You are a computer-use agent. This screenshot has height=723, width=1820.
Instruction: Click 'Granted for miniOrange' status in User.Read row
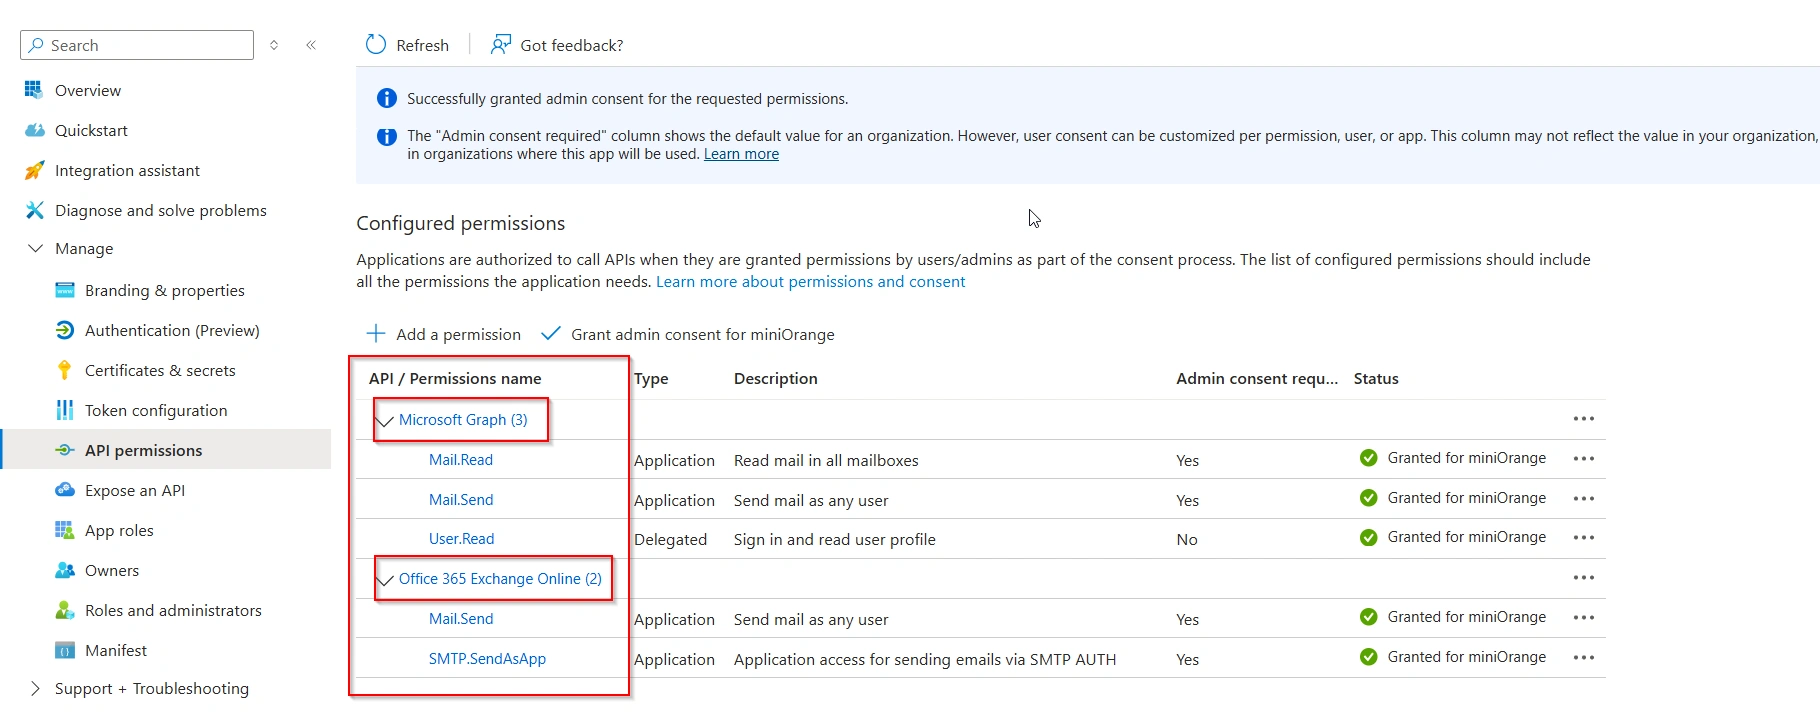[x=1453, y=537]
